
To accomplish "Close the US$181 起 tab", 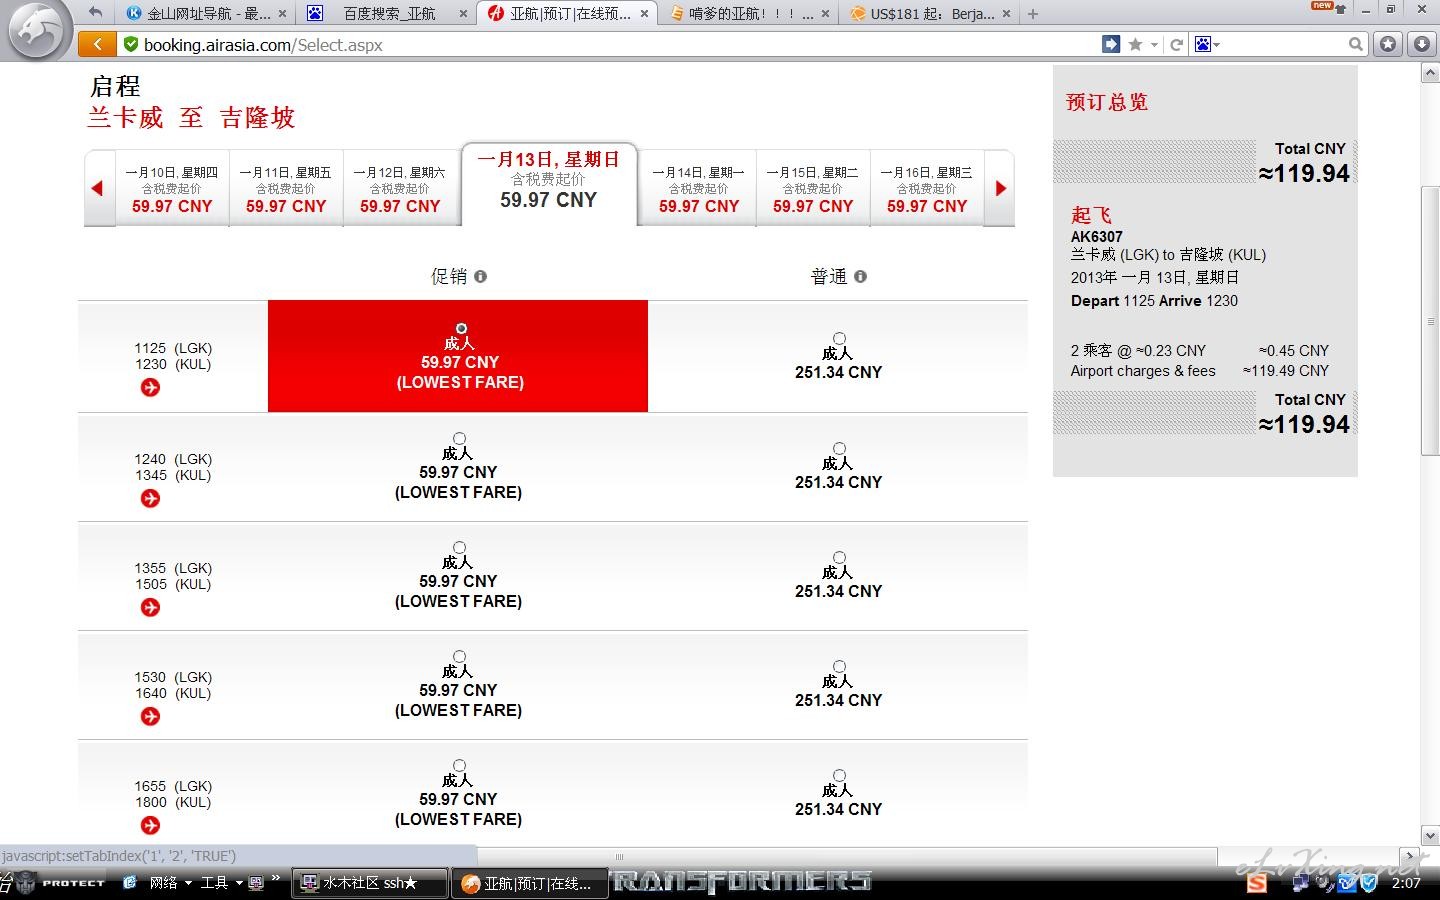I will click(x=1006, y=14).
